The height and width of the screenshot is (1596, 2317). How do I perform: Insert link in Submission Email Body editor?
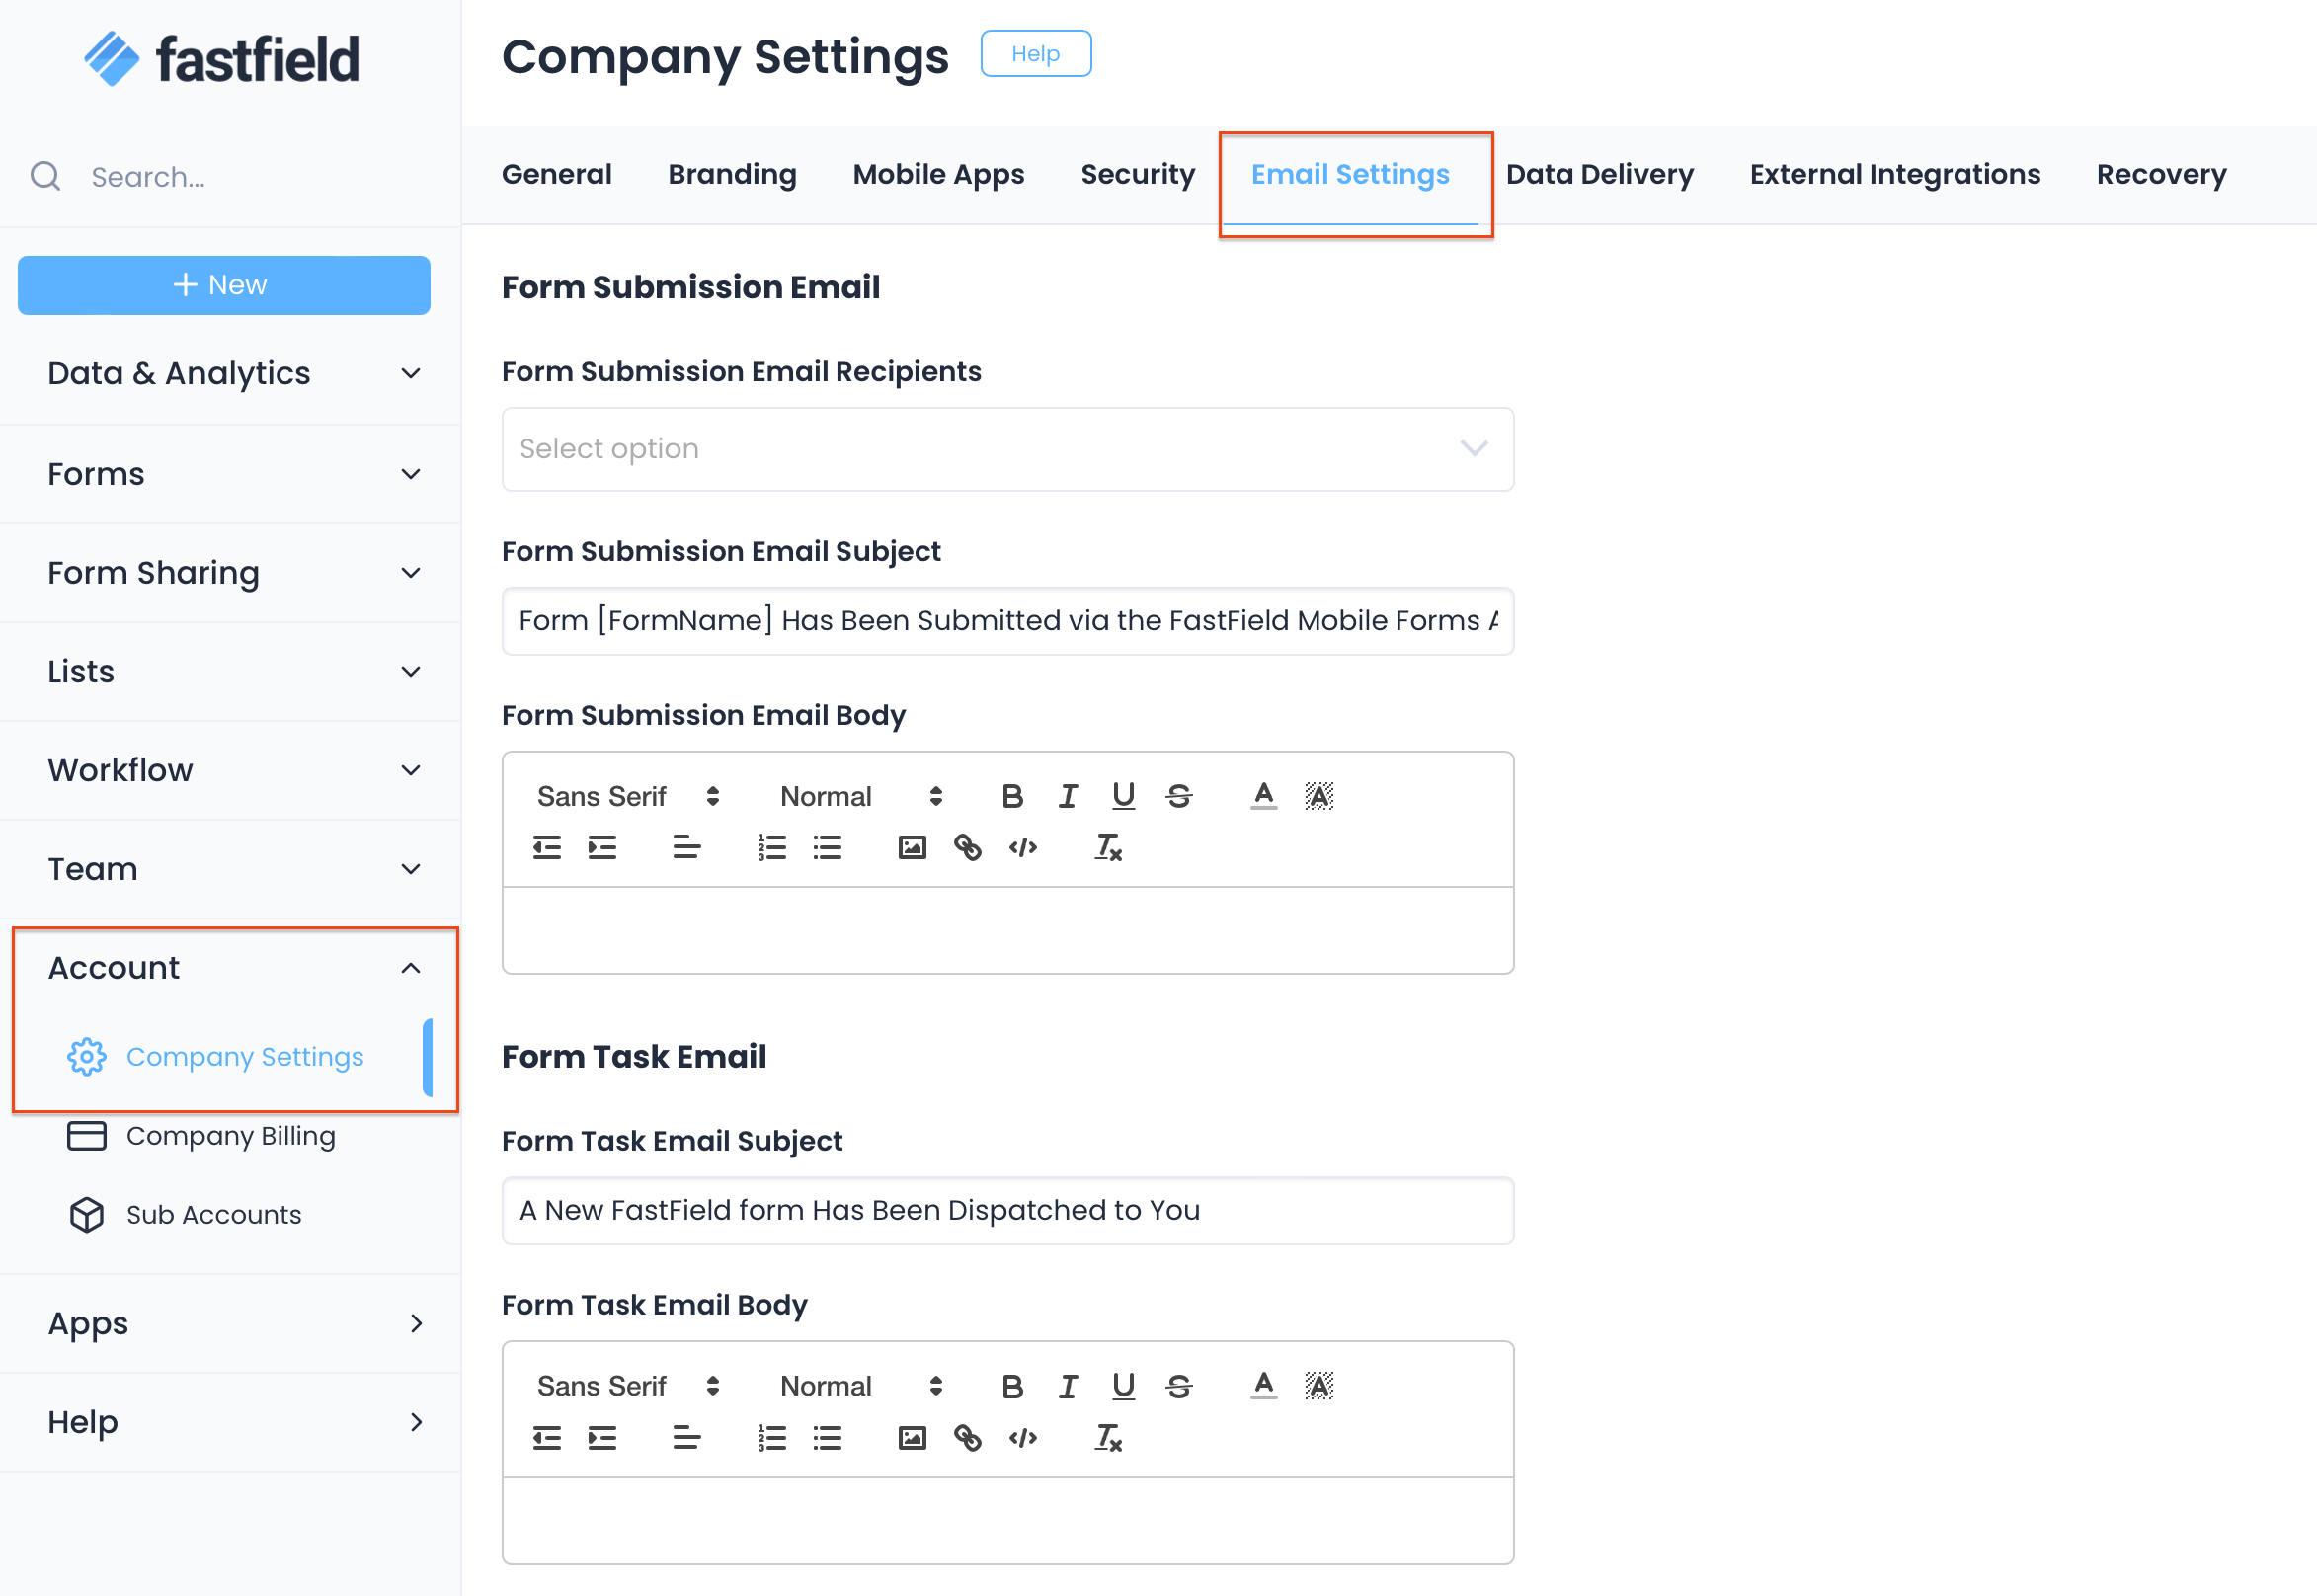point(967,848)
